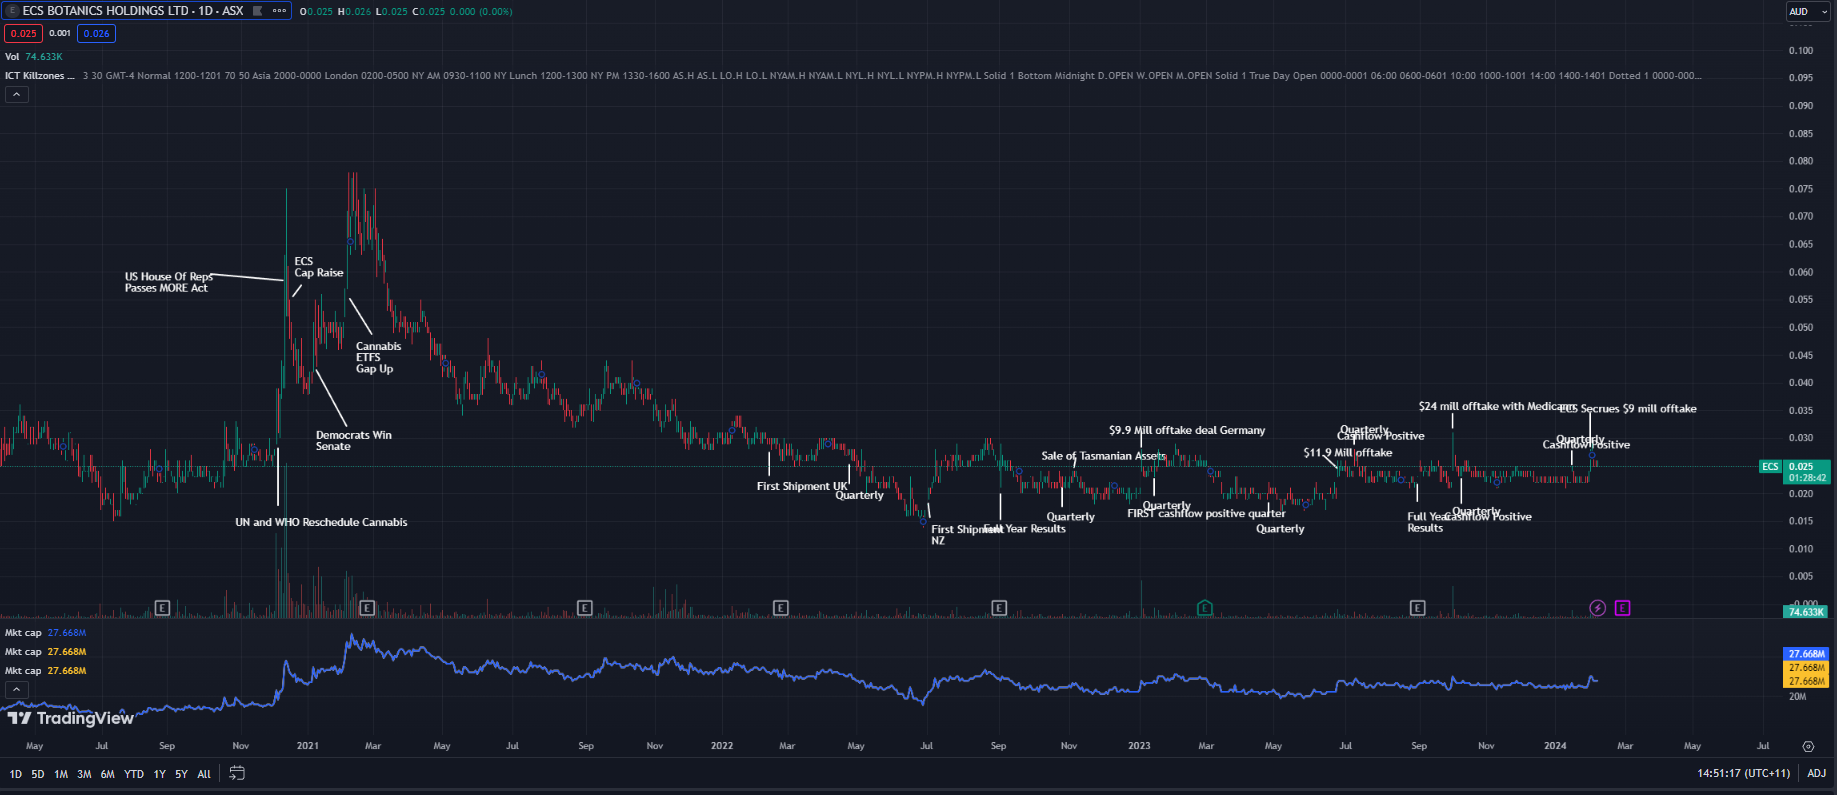Viewport: 1837px width, 795px height.
Task: Open chart settings gear beside the time axis
Action: coord(1808,746)
